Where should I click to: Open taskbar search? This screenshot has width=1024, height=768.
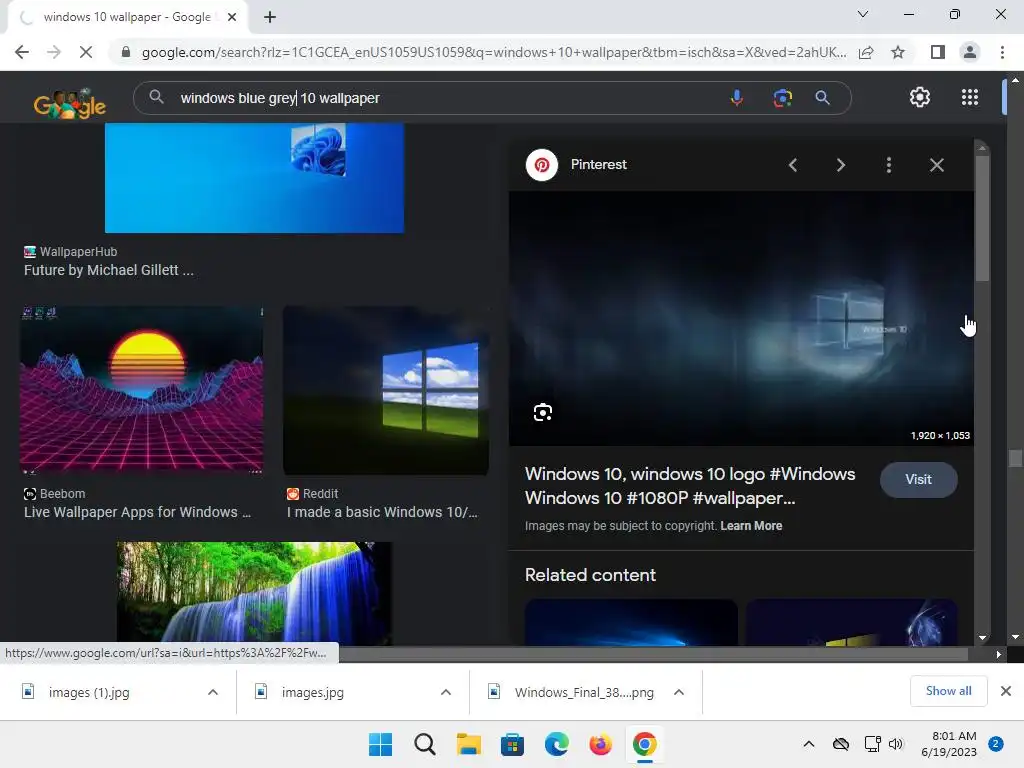[x=424, y=744]
